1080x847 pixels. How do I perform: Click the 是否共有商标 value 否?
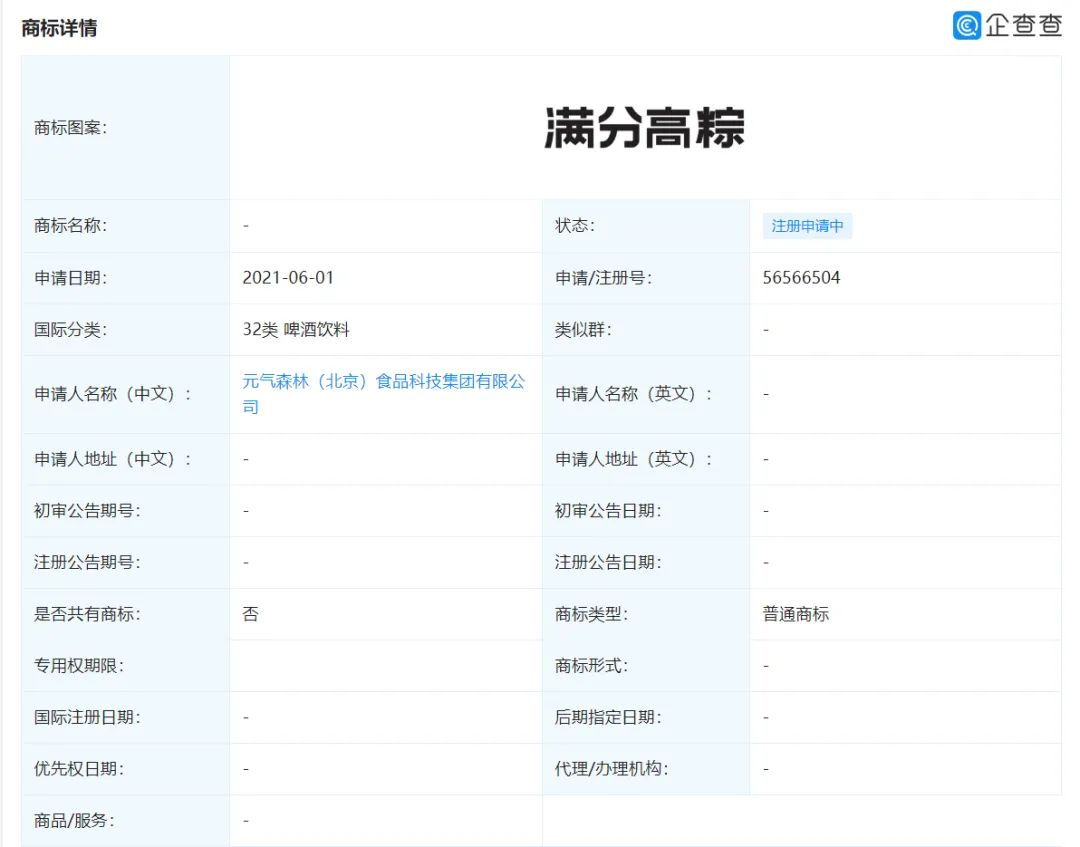[x=250, y=614]
